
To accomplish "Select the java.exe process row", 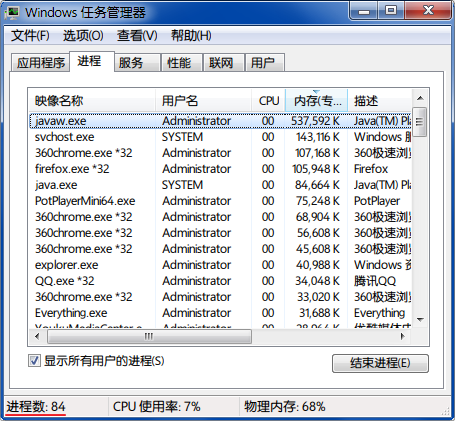I will (x=220, y=185).
